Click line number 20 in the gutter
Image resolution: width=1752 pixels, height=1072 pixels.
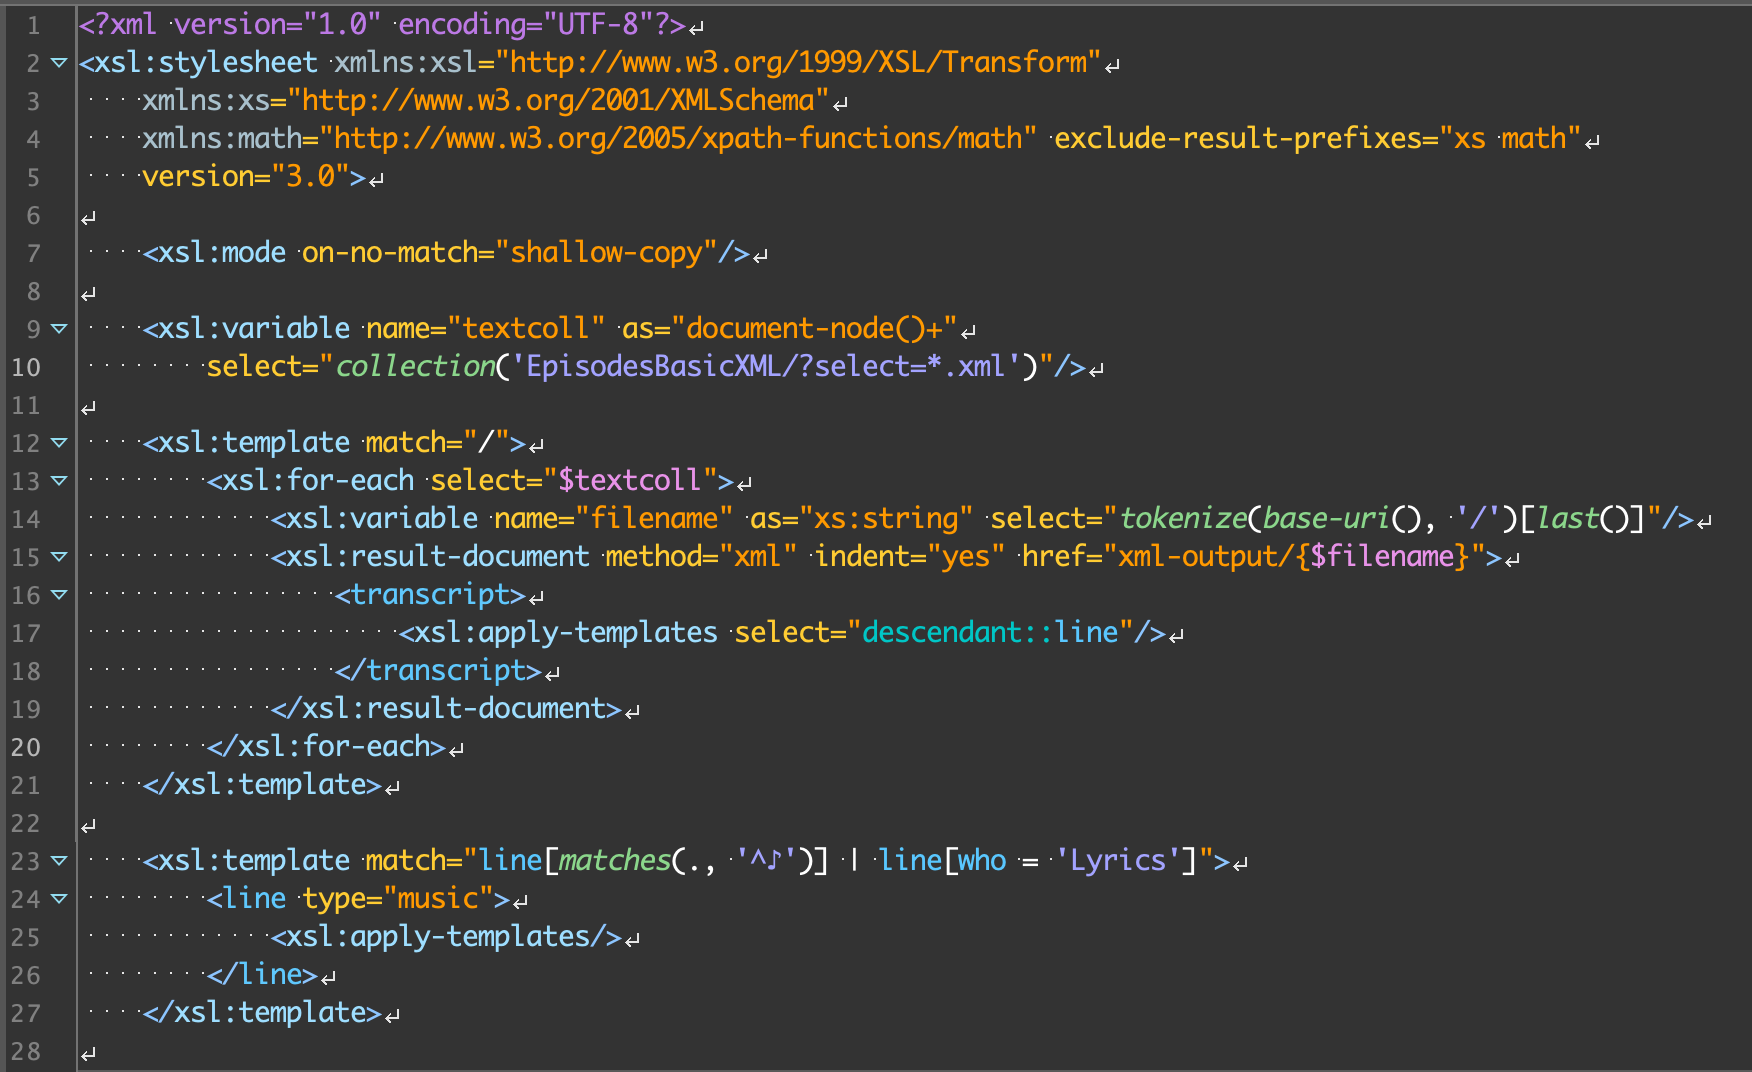coord(26,747)
